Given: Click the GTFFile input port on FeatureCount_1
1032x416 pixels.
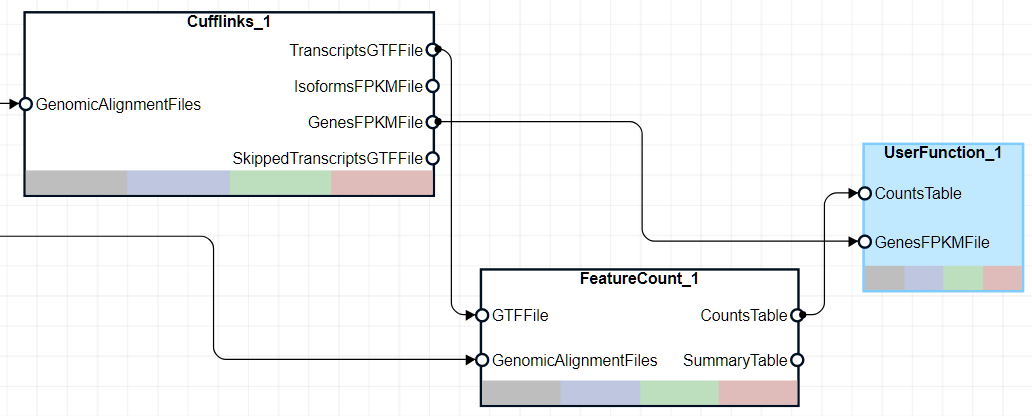Looking at the screenshot, I should click(x=482, y=314).
